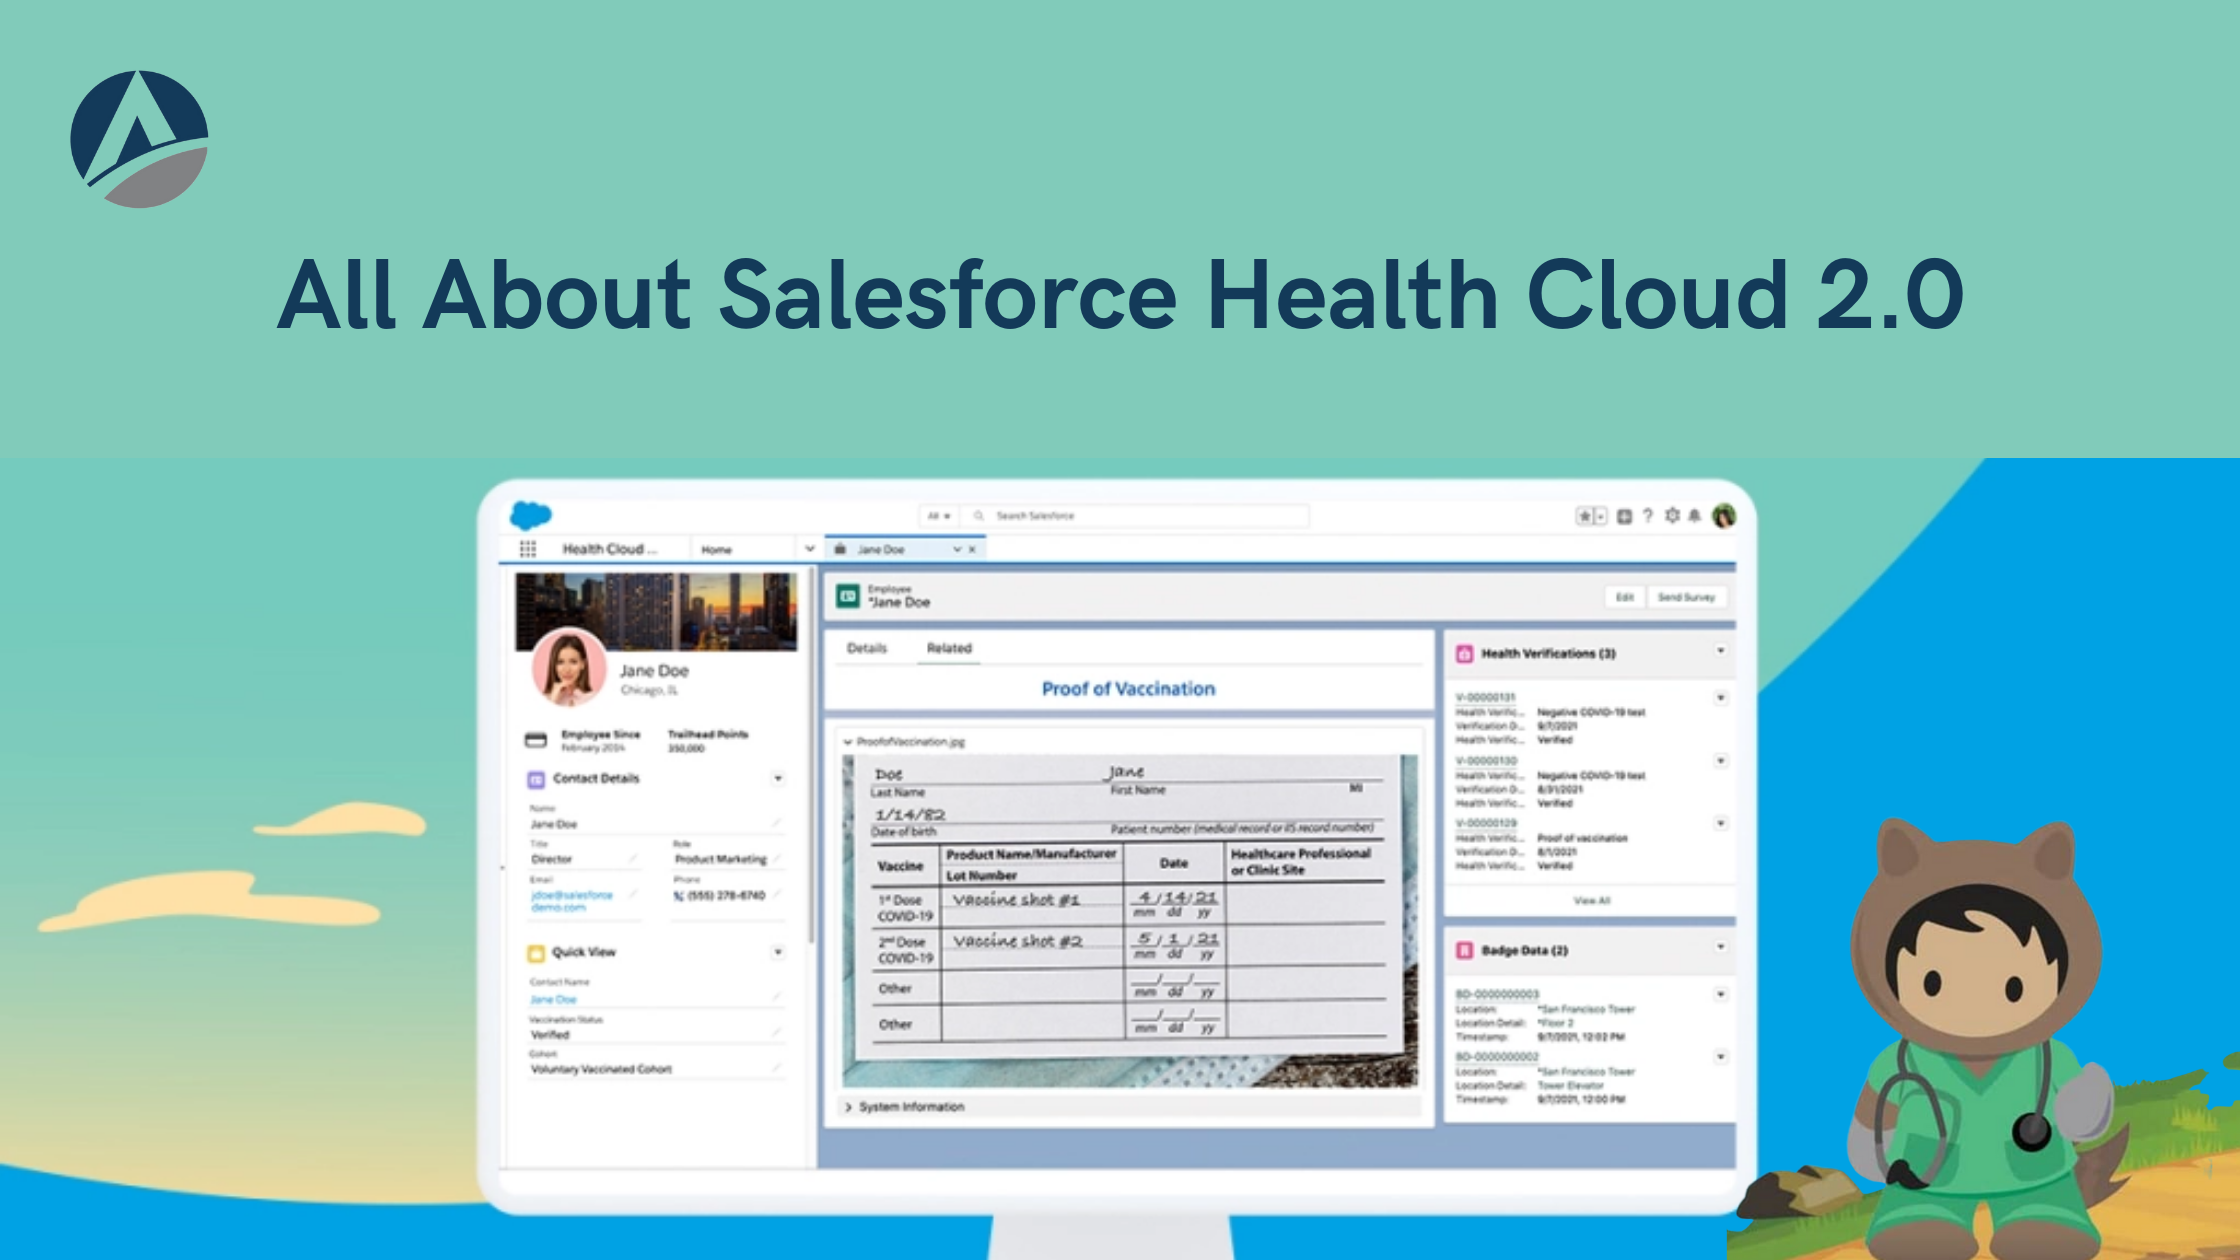Click the Employee Since card icon

click(x=536, y=740)
